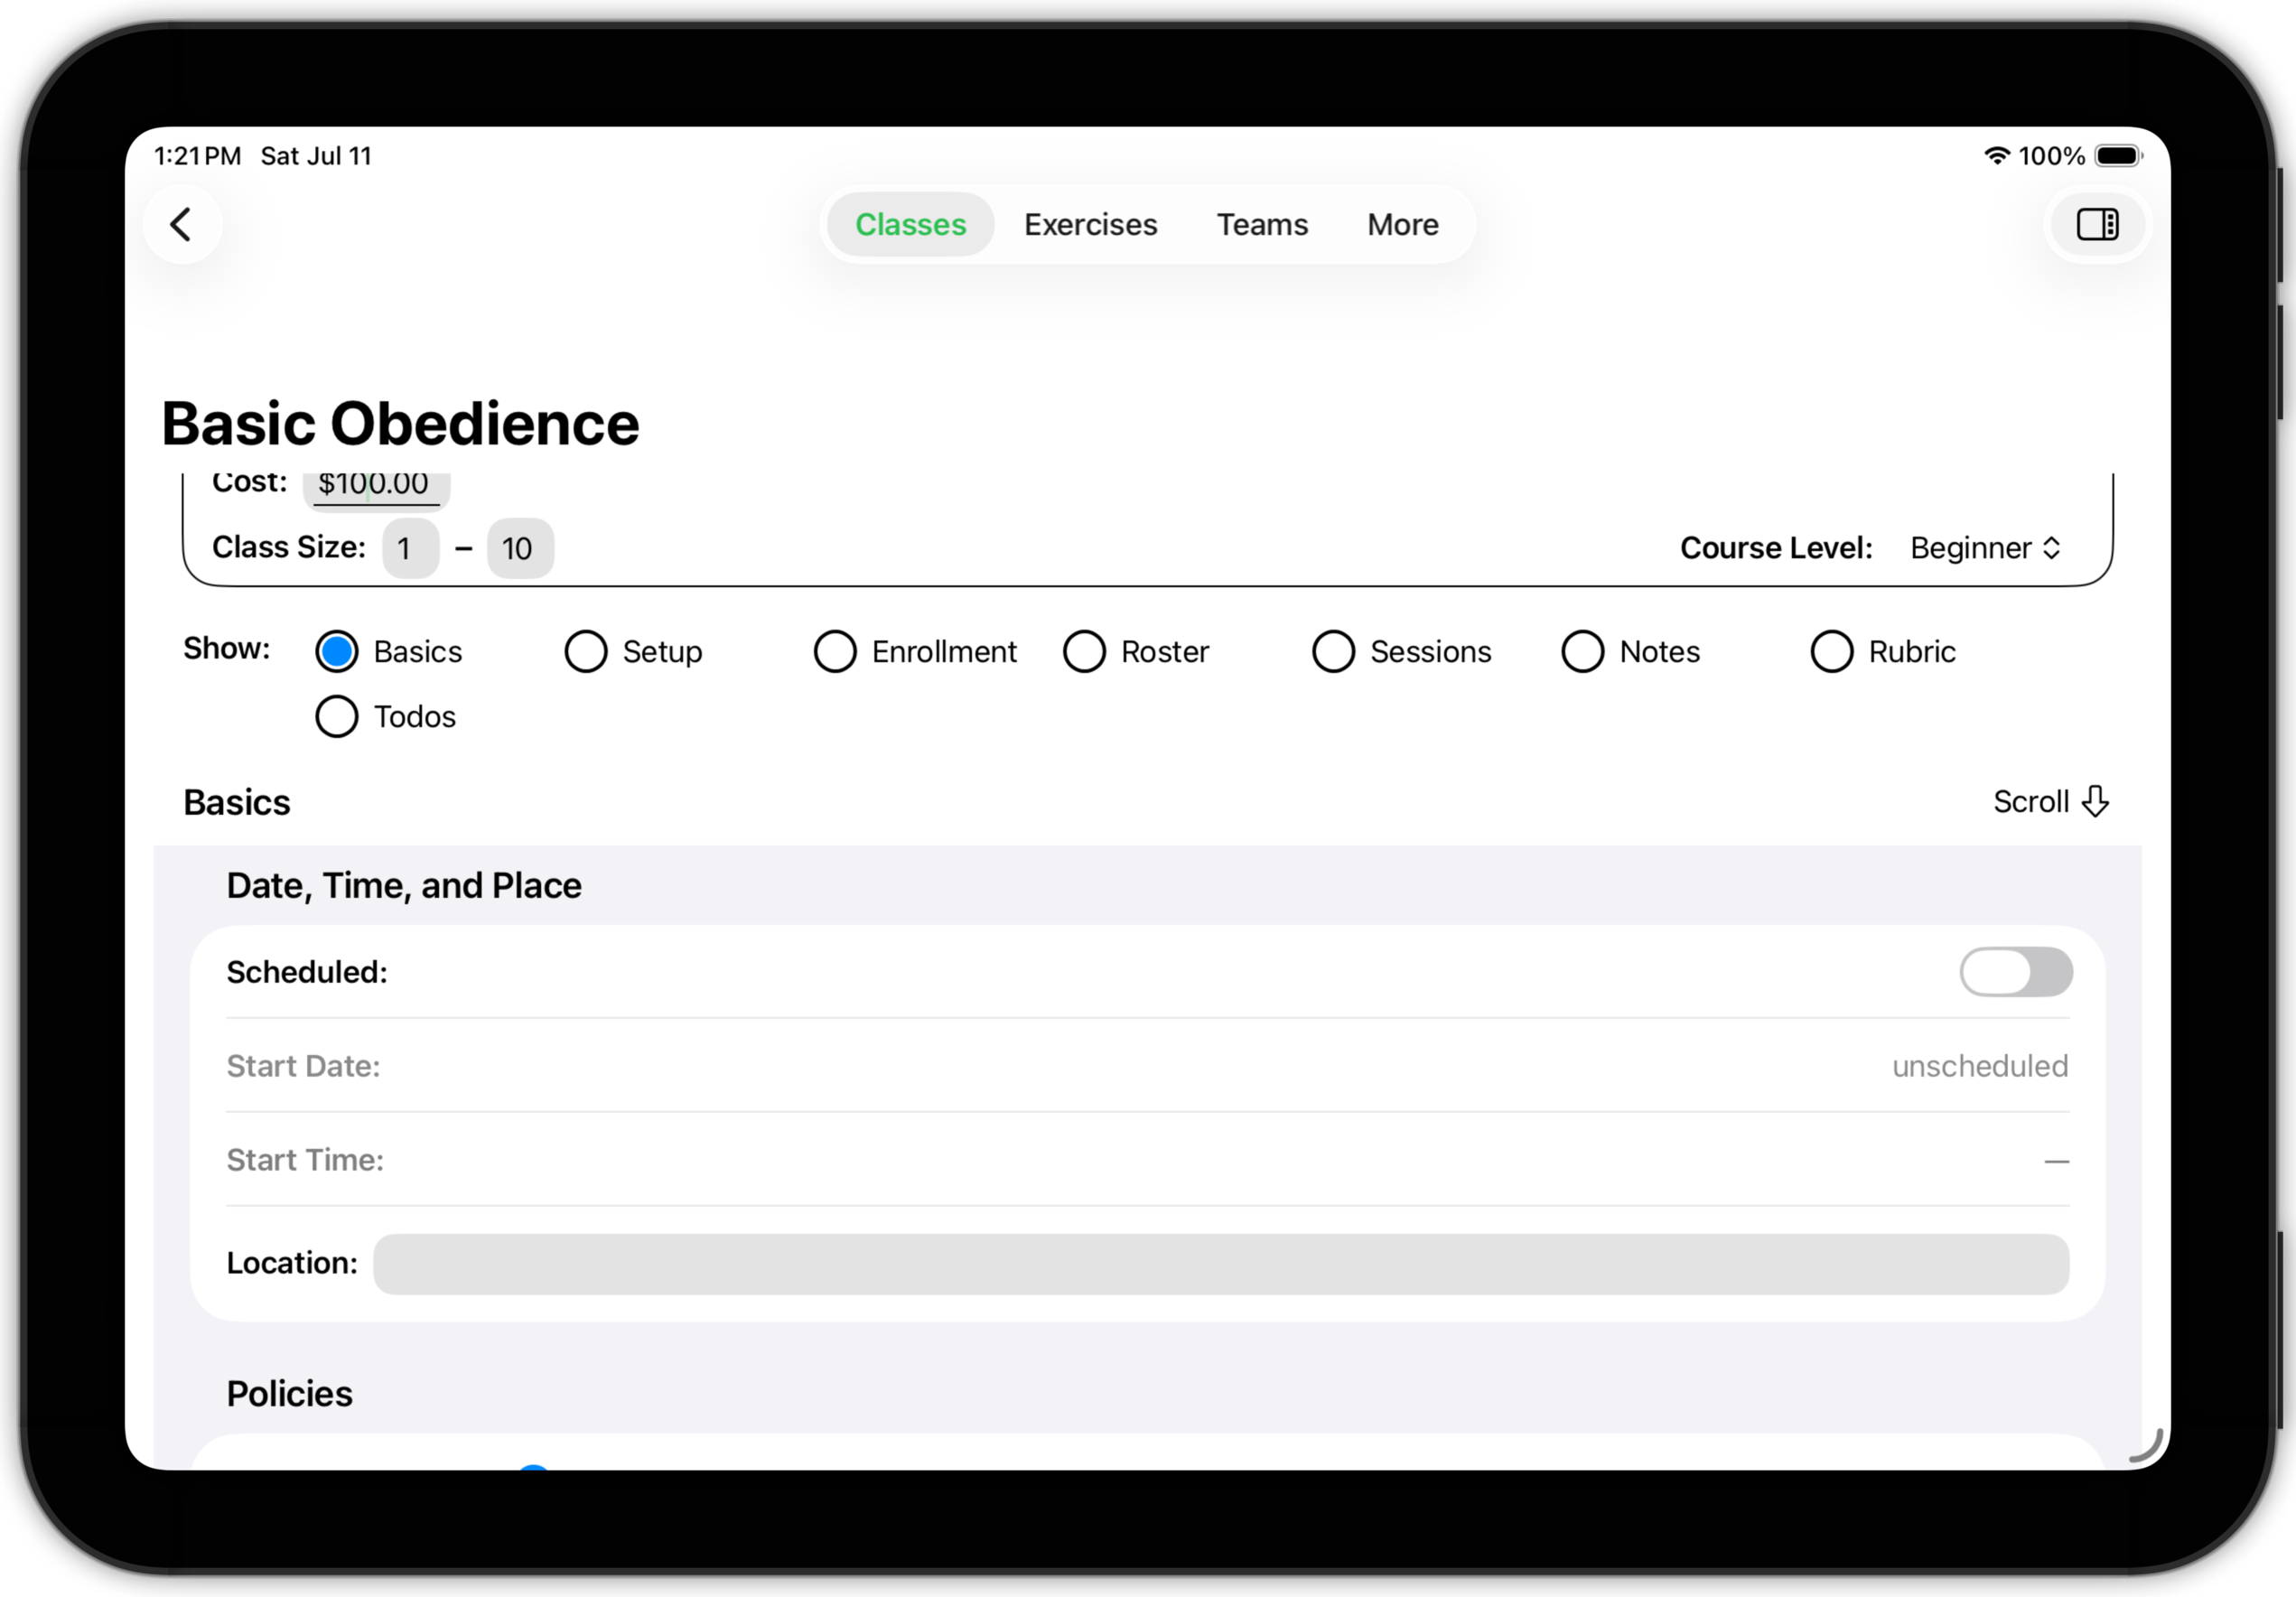Toggle the sidebar panel icon
Image resolution: width=2296 pixels, height=1597 pixels.
click(2097, 224)
